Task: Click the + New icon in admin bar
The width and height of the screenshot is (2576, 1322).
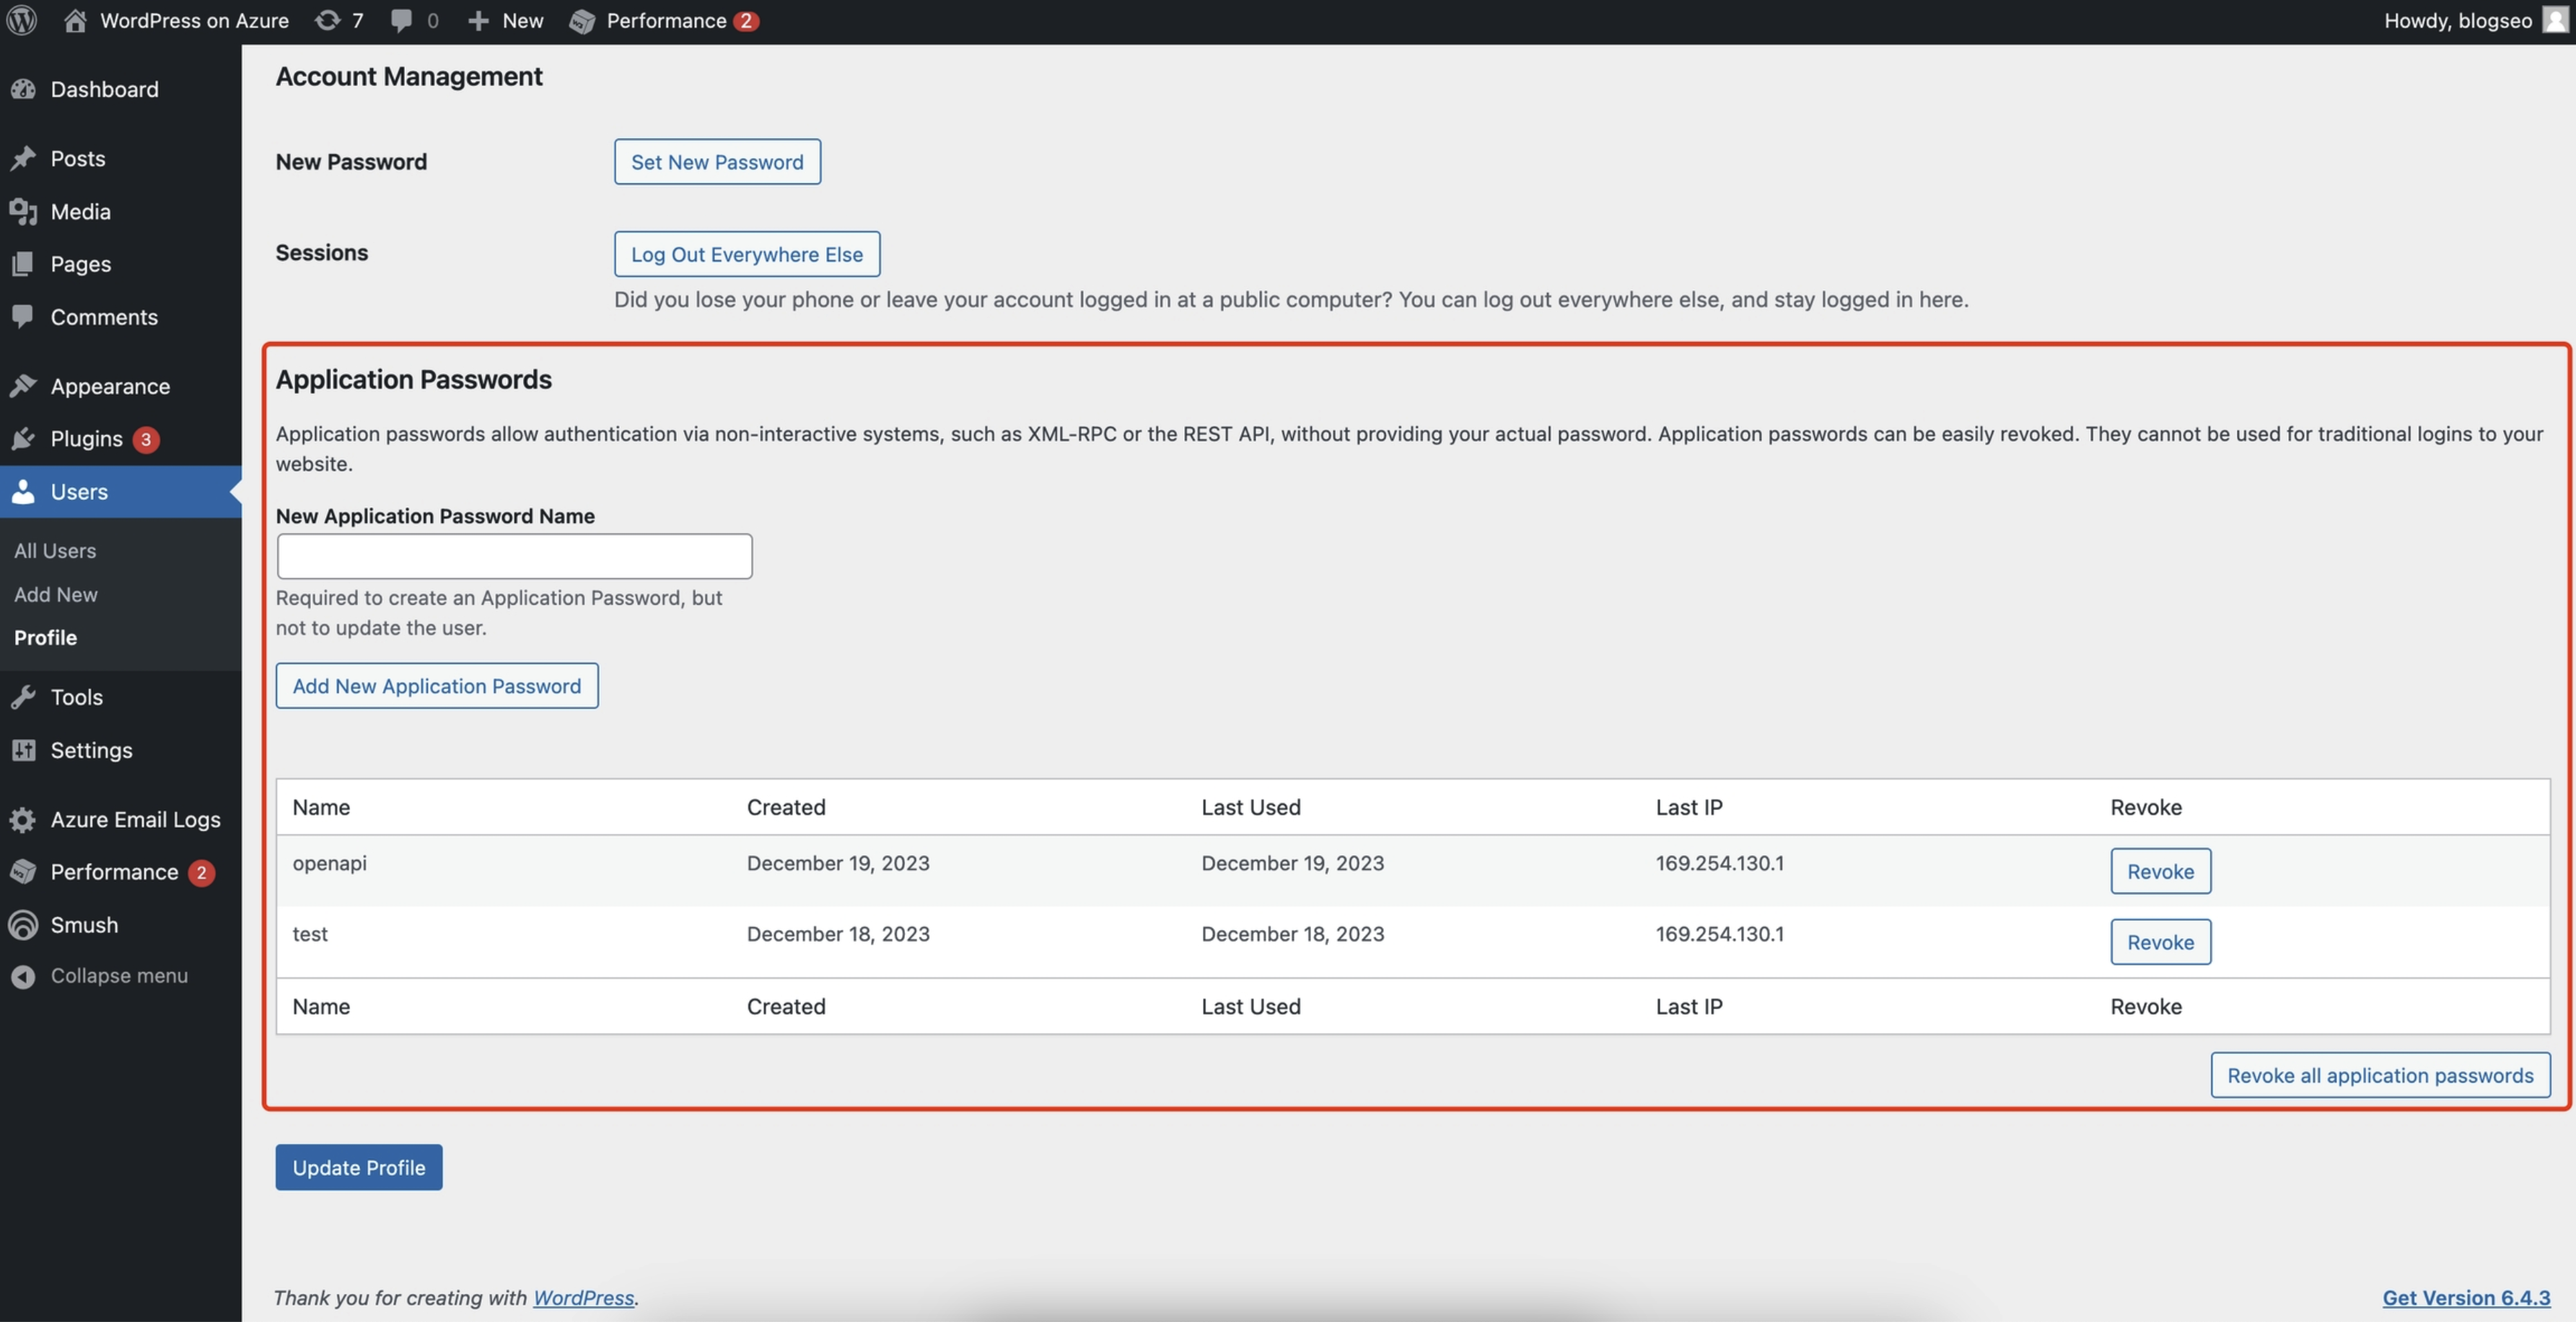Action: [x=480, y=20]
